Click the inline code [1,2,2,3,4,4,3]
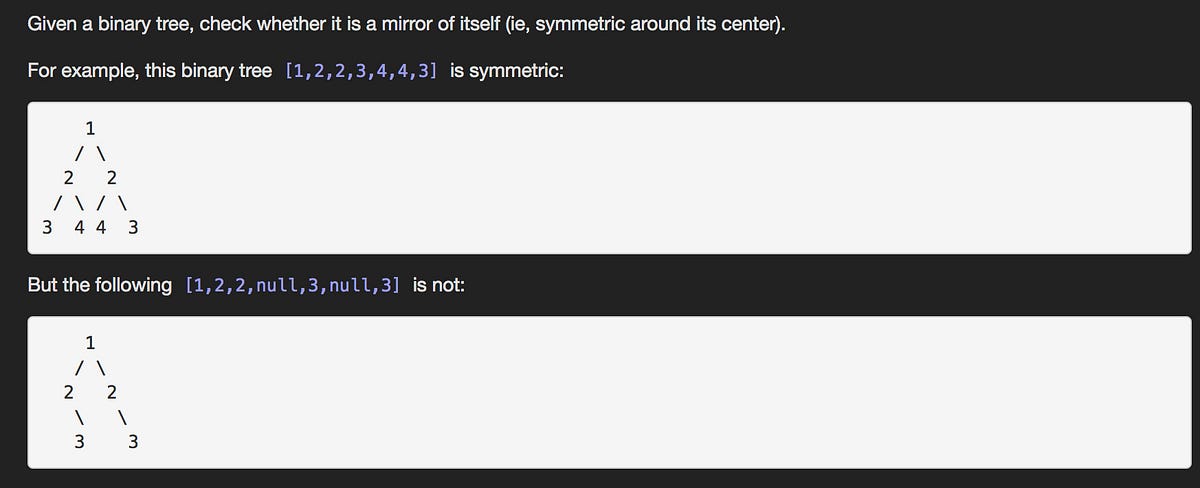Image resolution: width=1200 pixels, height=488 pixels. [361, 73]
